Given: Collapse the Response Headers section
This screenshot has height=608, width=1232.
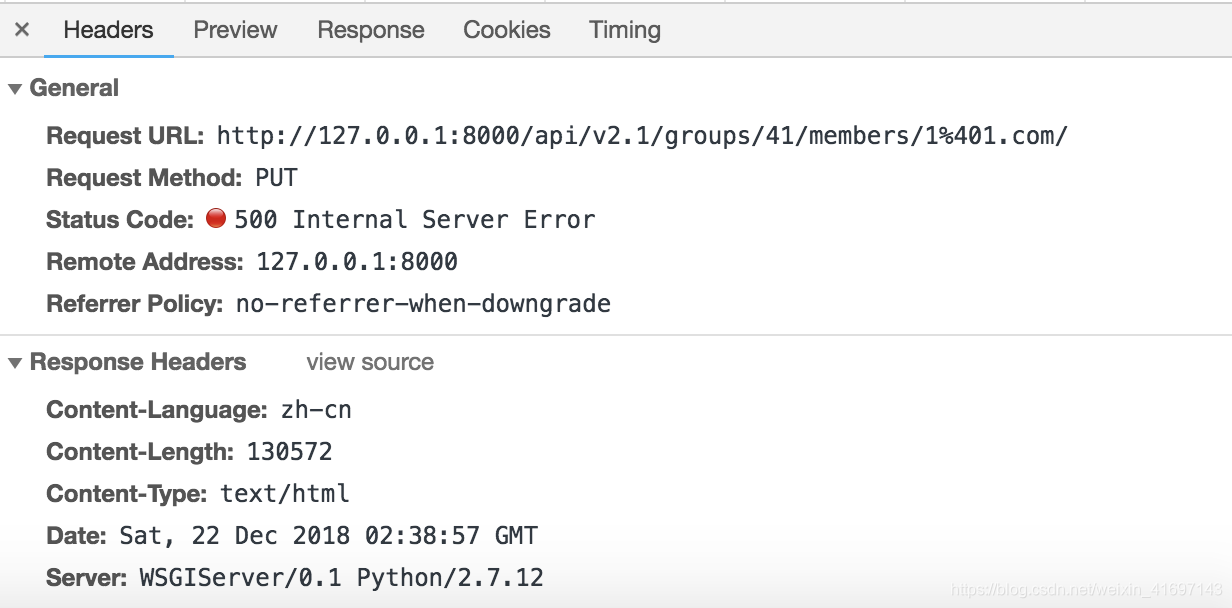Looking at the screenshot, I should pos(14,362).
